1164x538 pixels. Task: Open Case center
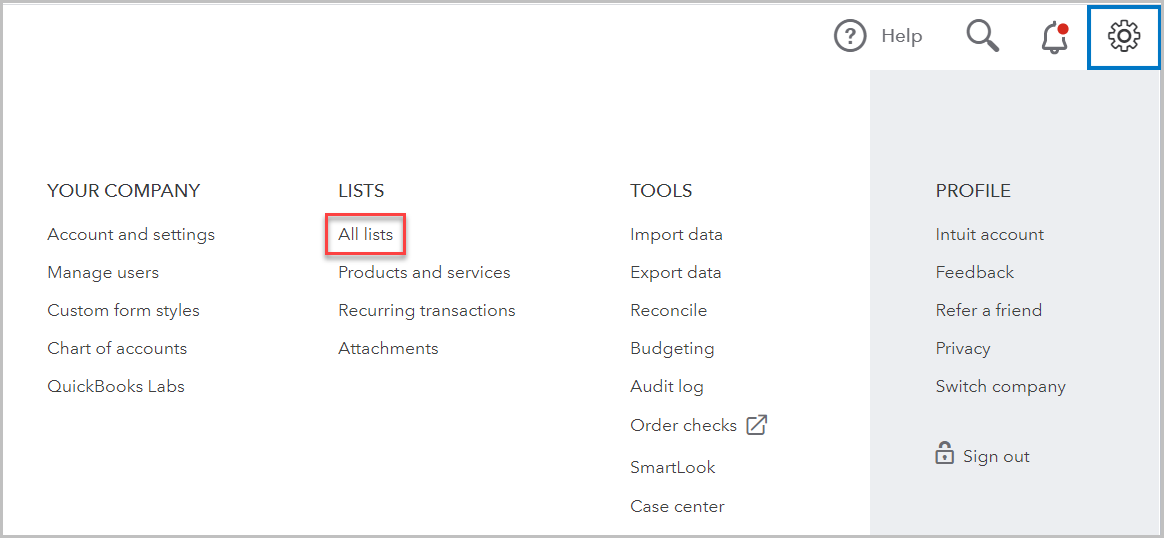[x=677, y=506]
